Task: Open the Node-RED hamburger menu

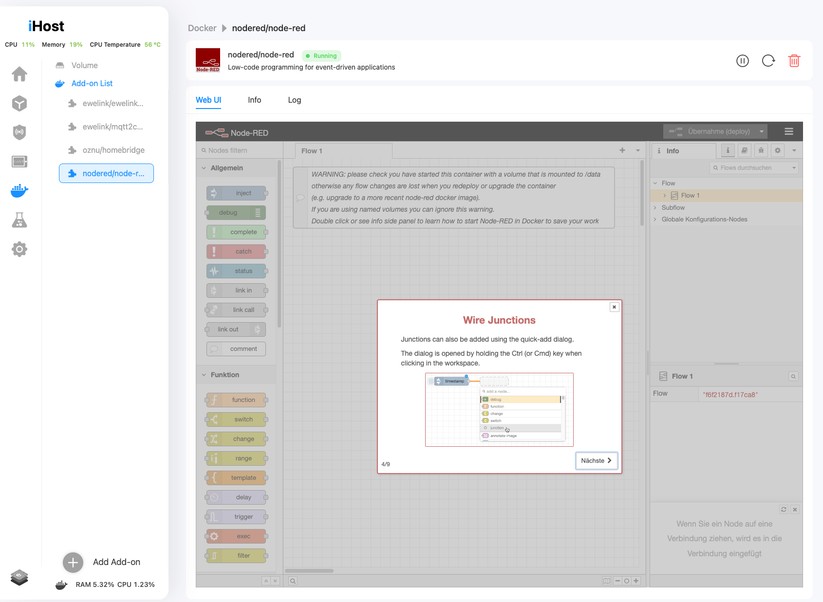Action: [x=789, y=131]
